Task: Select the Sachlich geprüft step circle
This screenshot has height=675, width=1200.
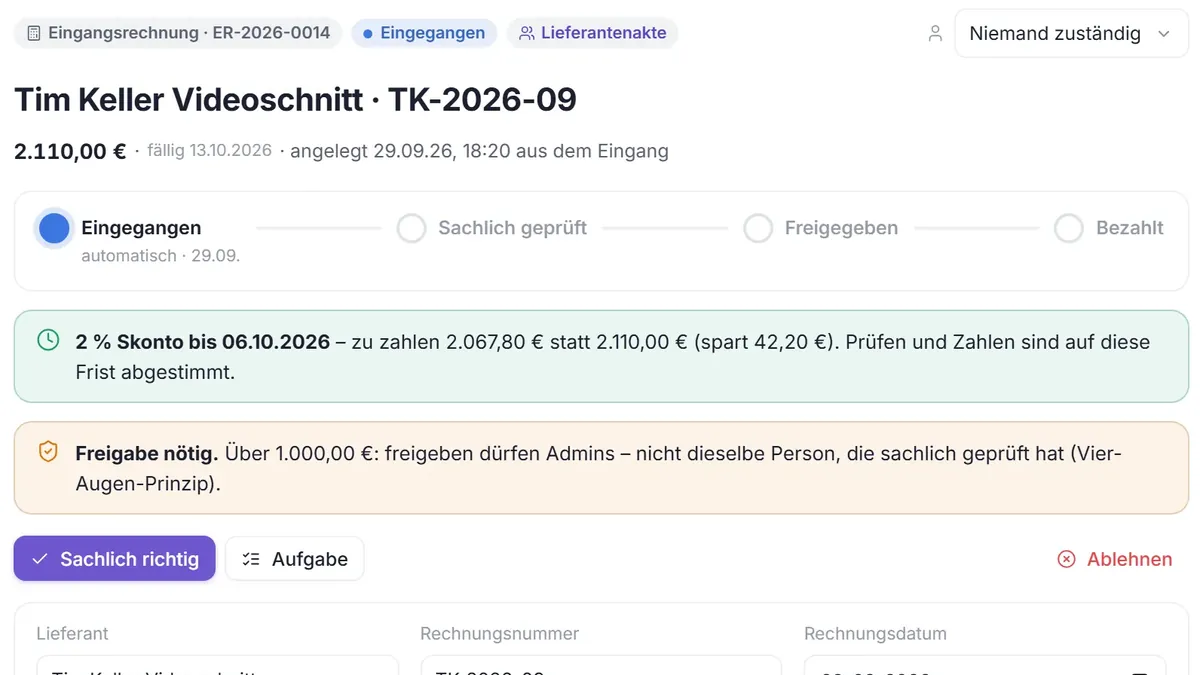Action: coord(412,228)
